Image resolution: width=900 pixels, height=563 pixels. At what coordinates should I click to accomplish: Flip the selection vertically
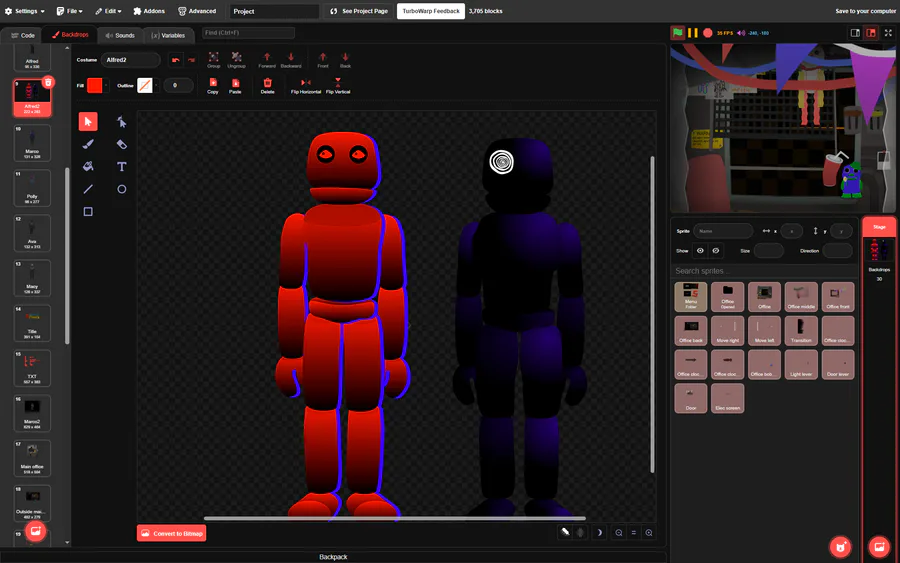(x=338, y=86)
